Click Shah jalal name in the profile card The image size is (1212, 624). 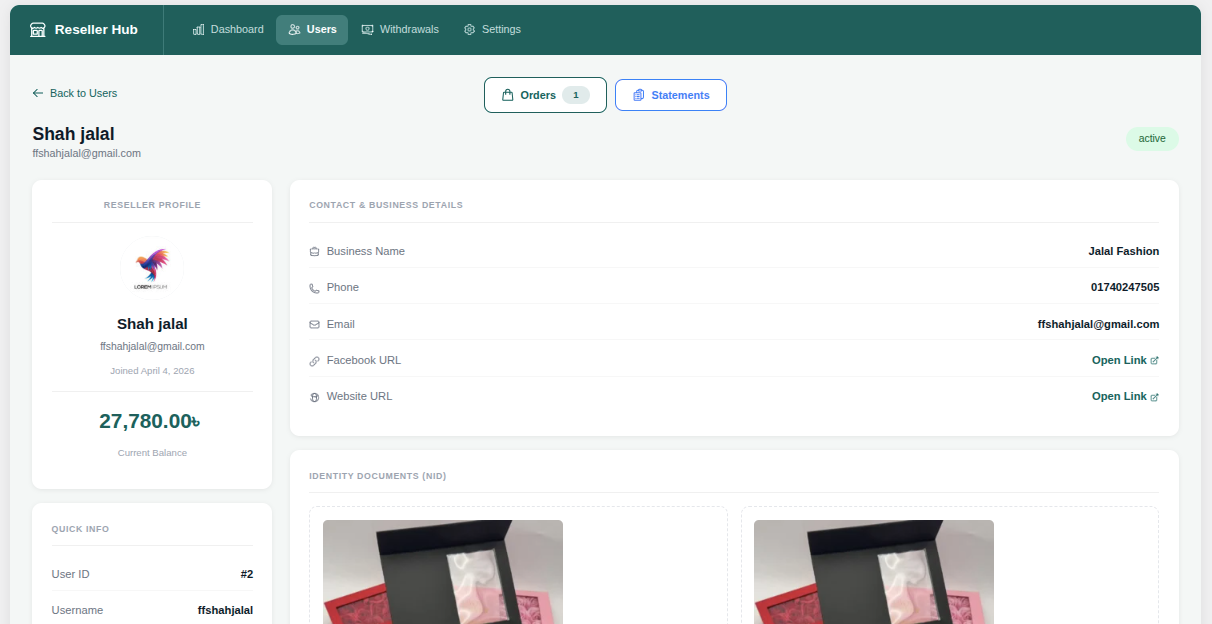tap(152, 324)
